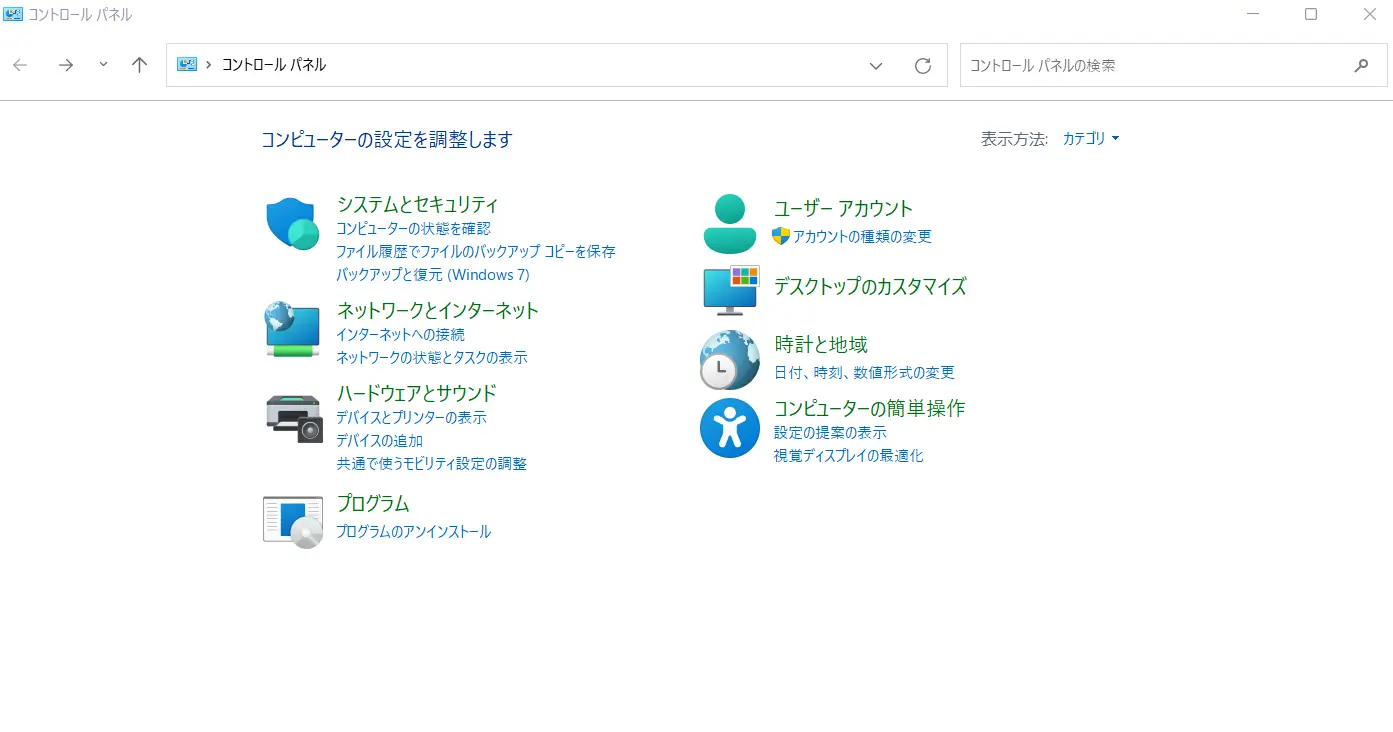Open バックアップと復元 (Windows 7)
This screenshot has width=1393, height=732.
[433, 275]
